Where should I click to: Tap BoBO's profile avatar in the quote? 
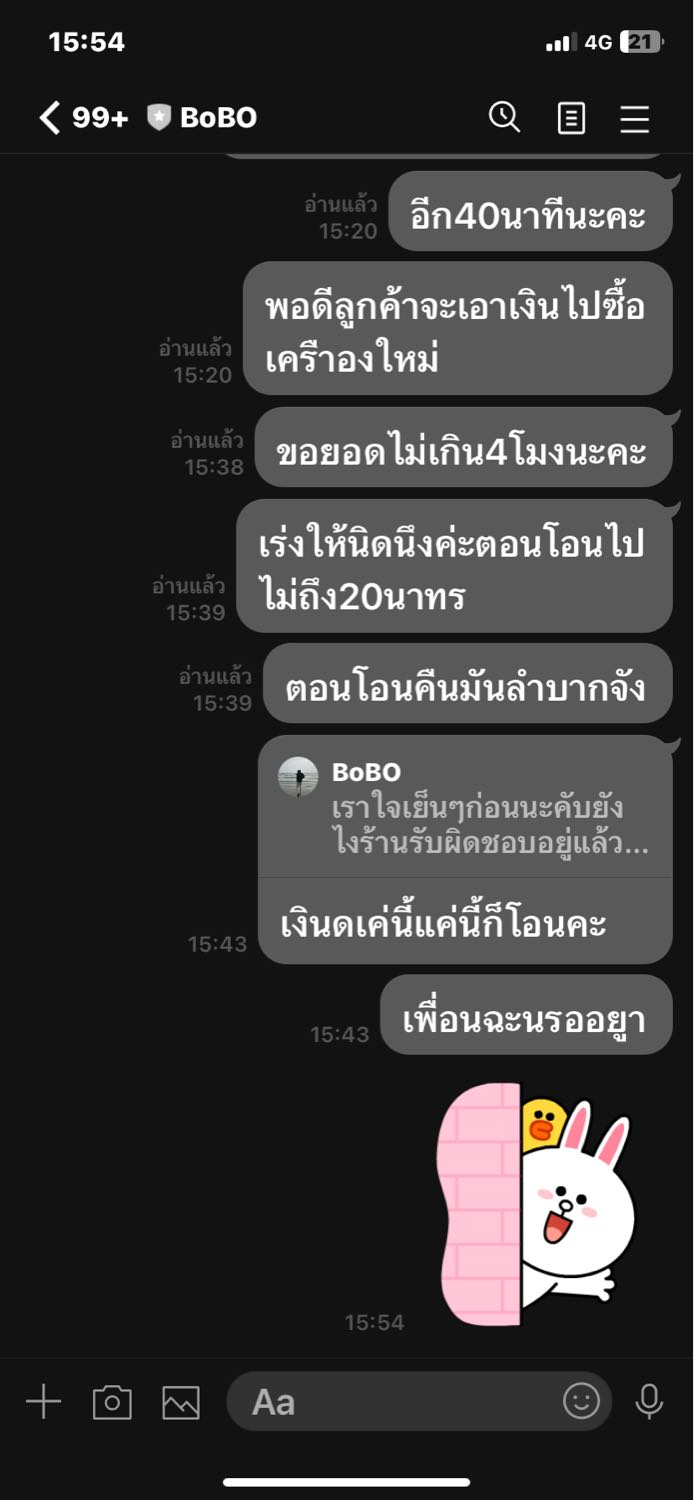pos(298,777)
